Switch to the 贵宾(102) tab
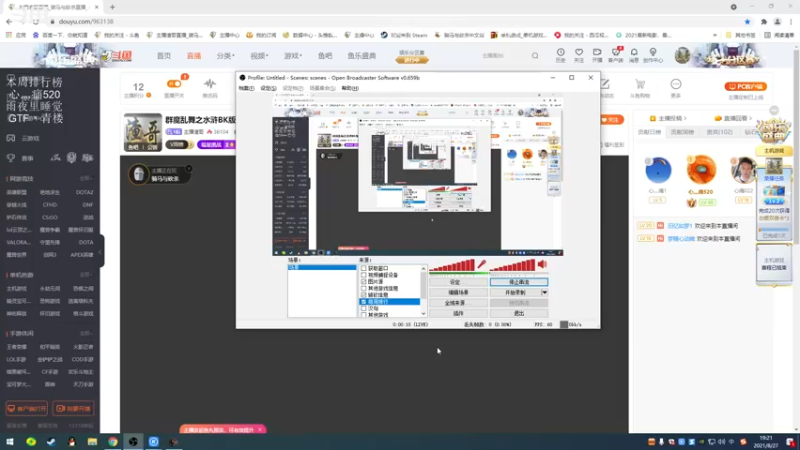The image size is (800, 450). tap(719, 132)
